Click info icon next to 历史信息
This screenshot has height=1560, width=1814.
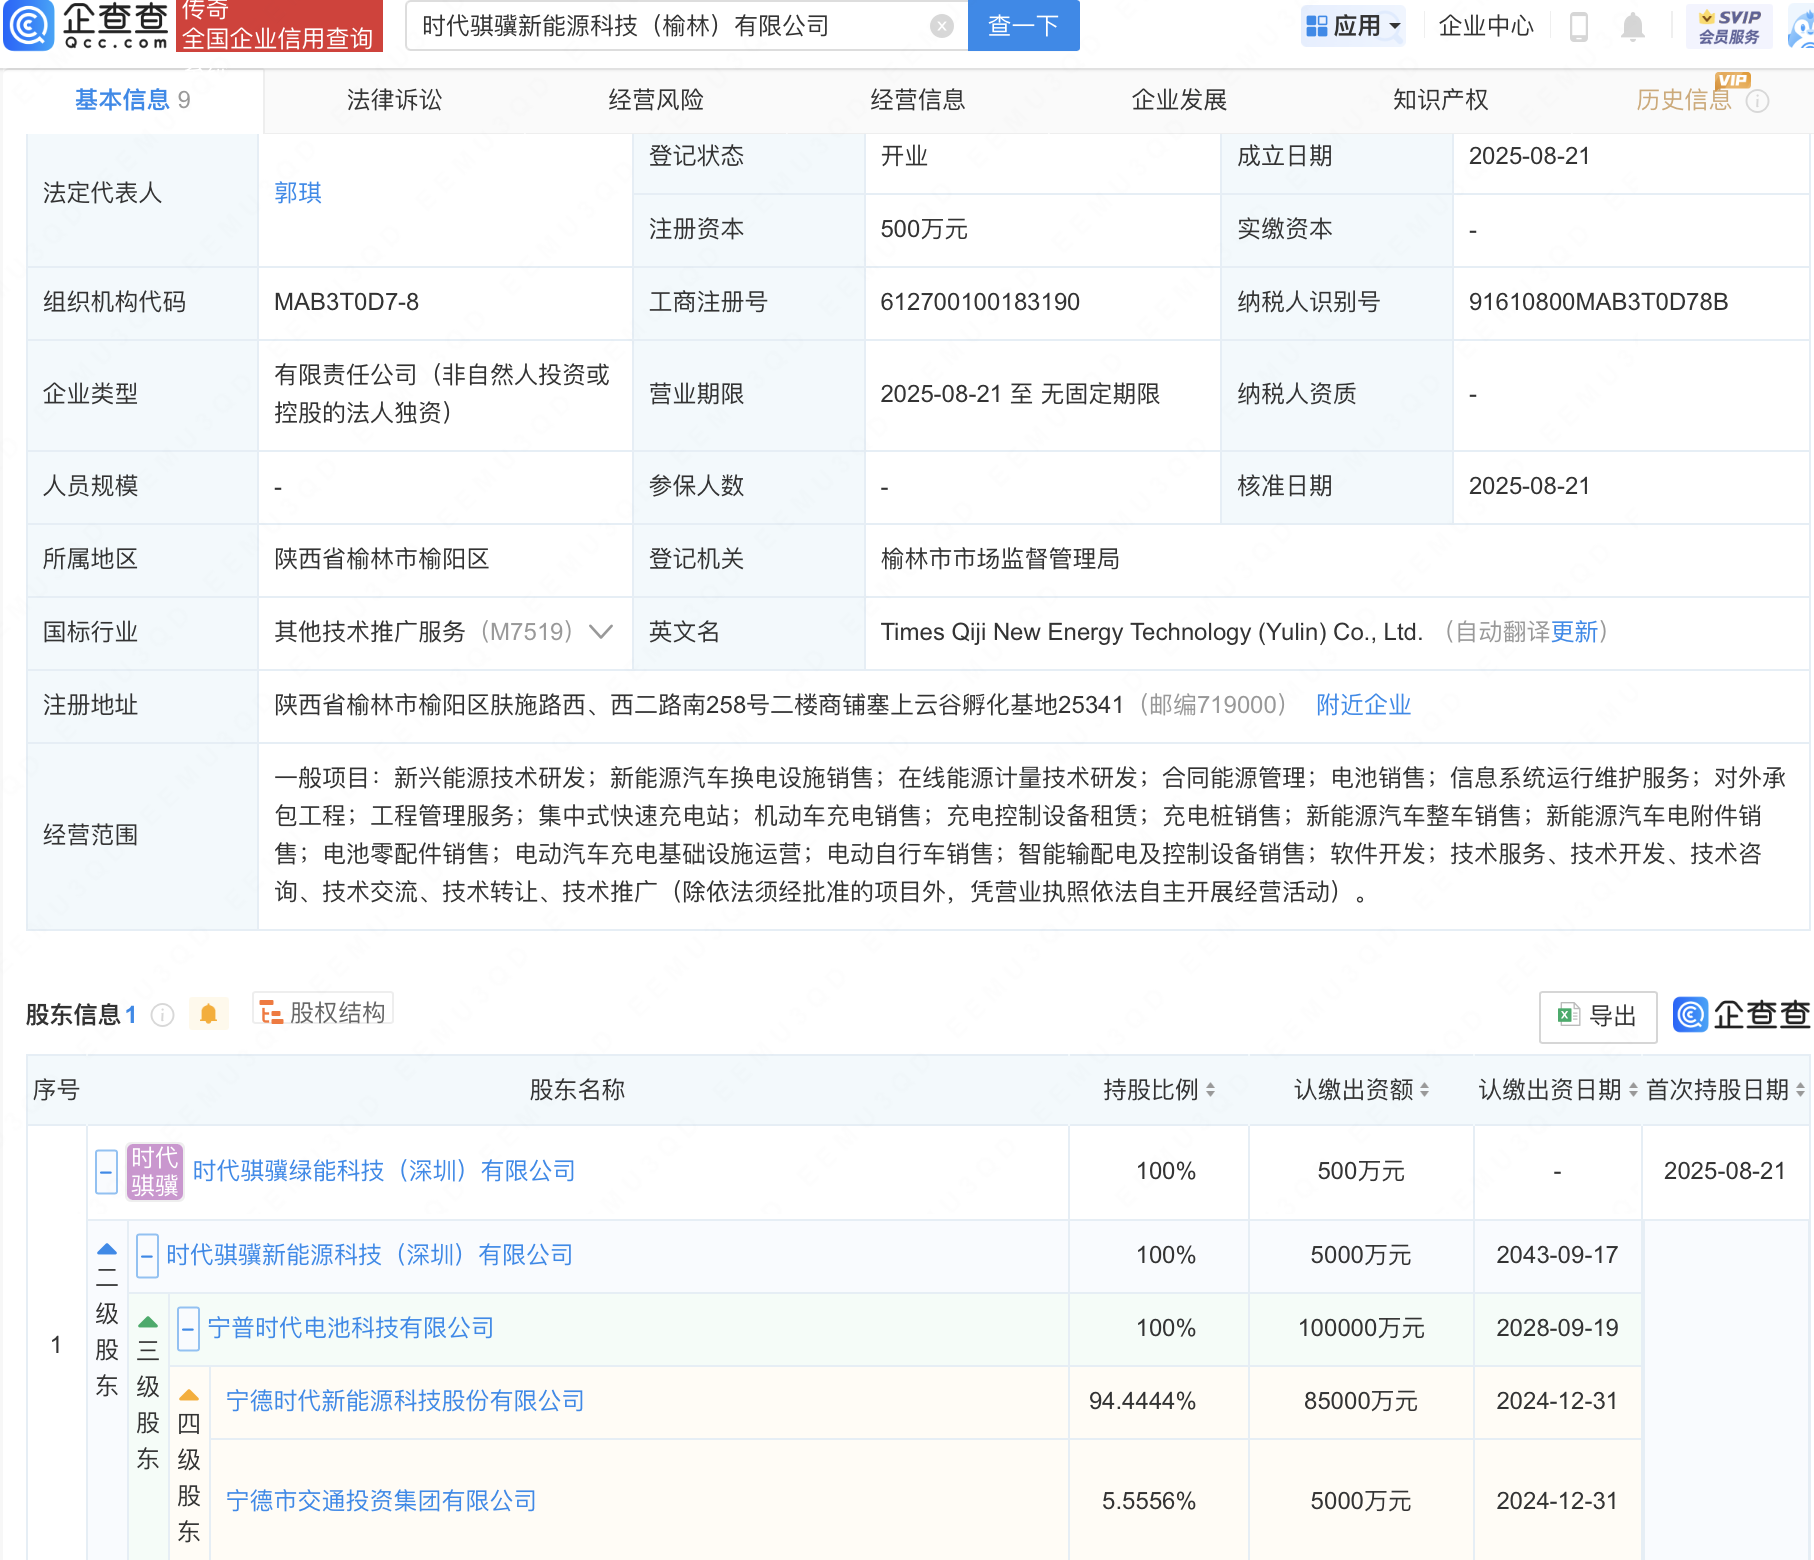(1758, 101)
